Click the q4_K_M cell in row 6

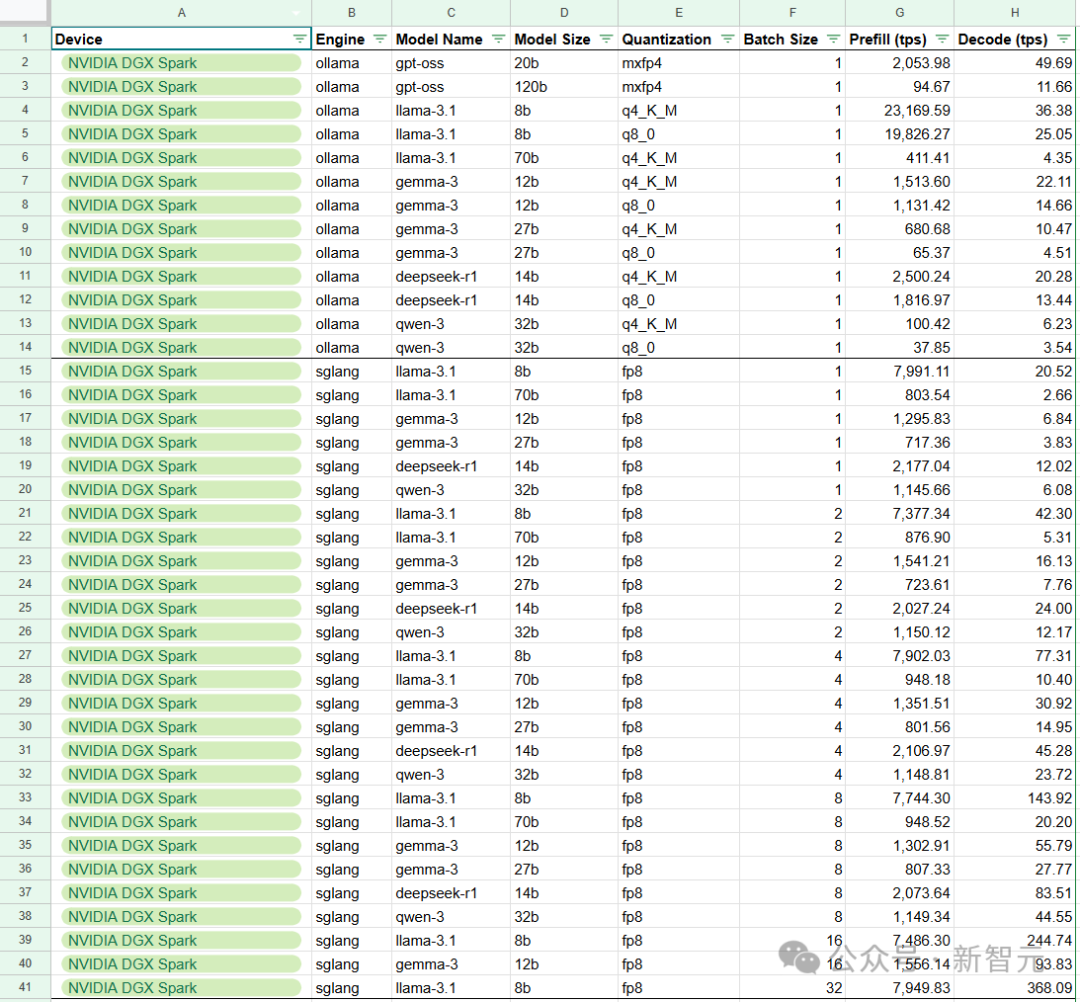(678, 158)
